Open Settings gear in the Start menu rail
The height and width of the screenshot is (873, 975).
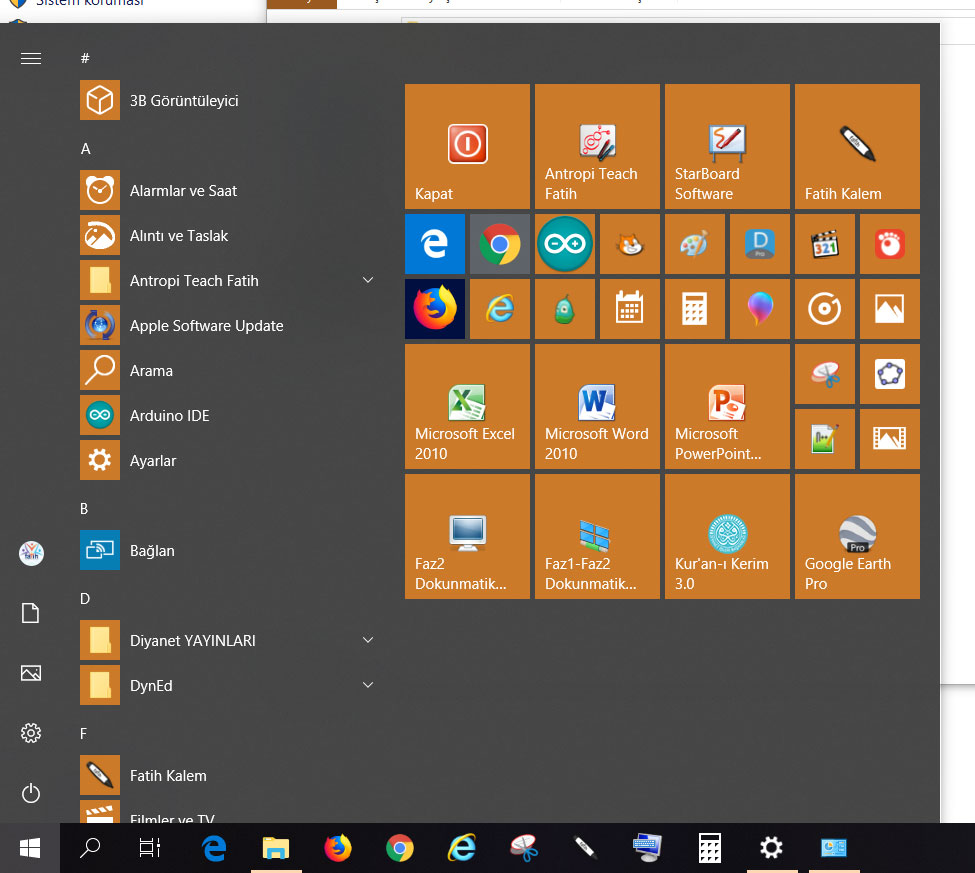[x=31, y=733]
